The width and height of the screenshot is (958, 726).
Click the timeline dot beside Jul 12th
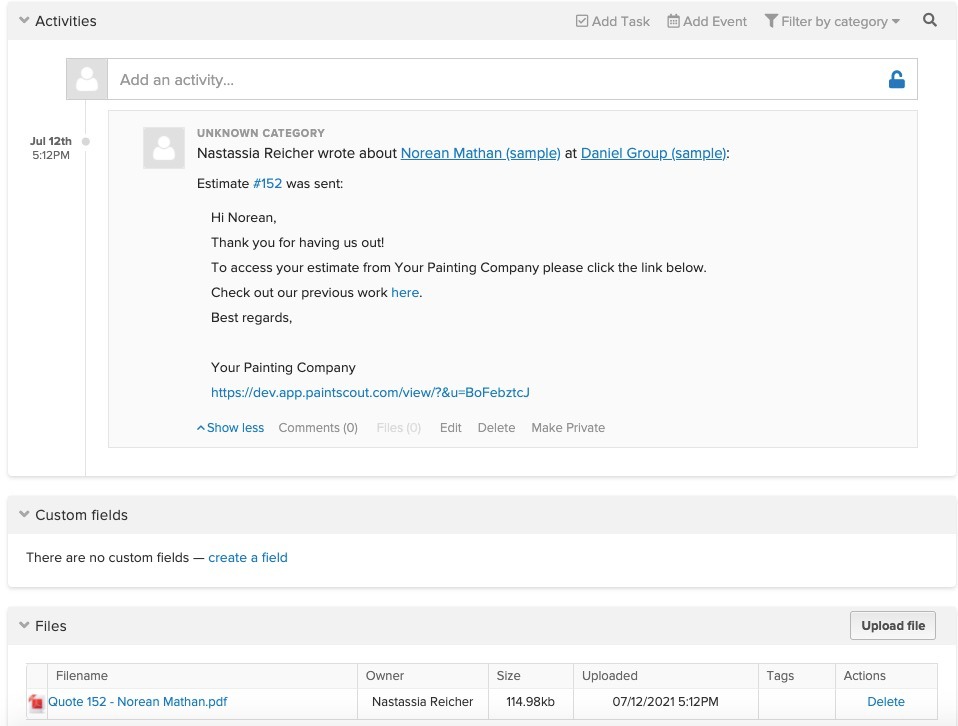[x=86, y=141]
